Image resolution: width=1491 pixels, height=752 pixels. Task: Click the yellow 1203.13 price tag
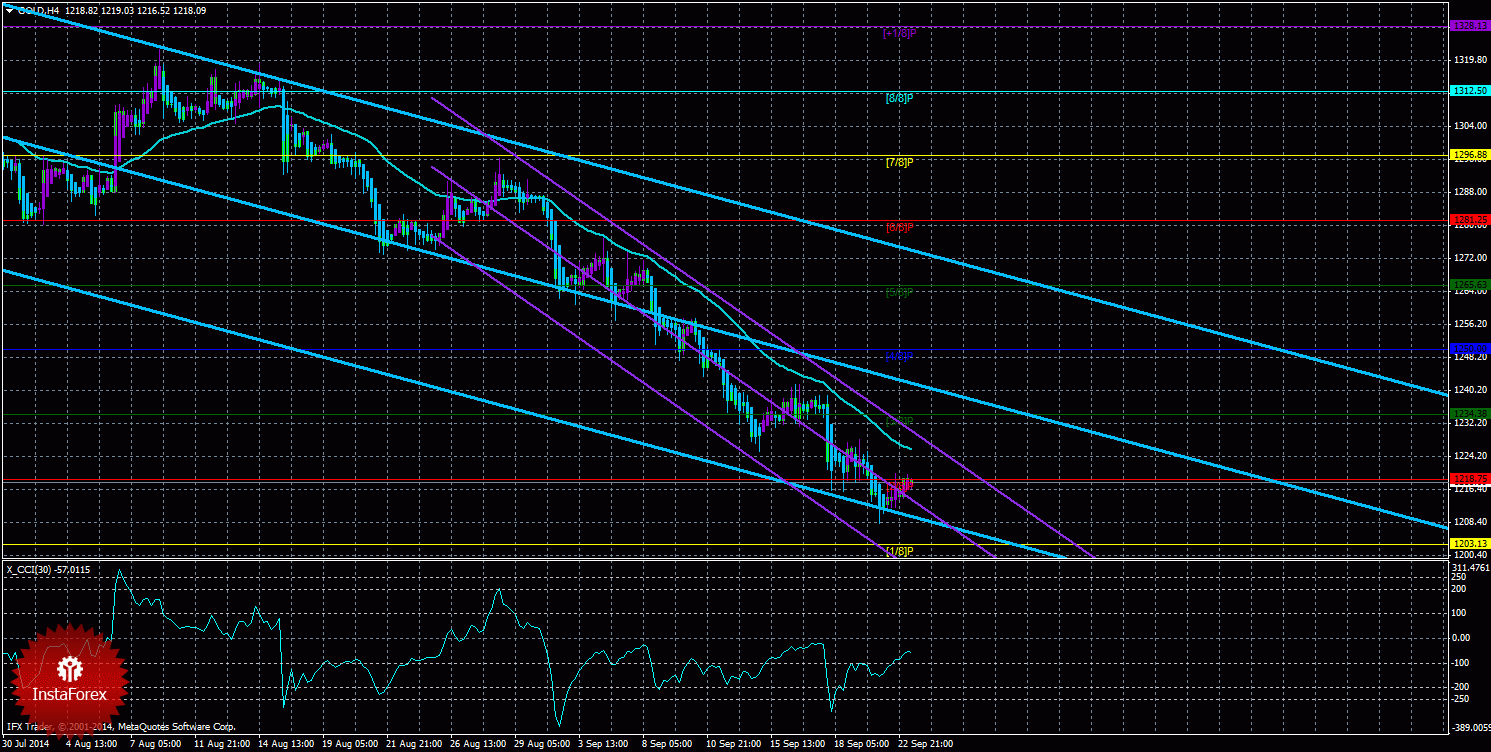pyautogui.click(x=1469, y=544)
